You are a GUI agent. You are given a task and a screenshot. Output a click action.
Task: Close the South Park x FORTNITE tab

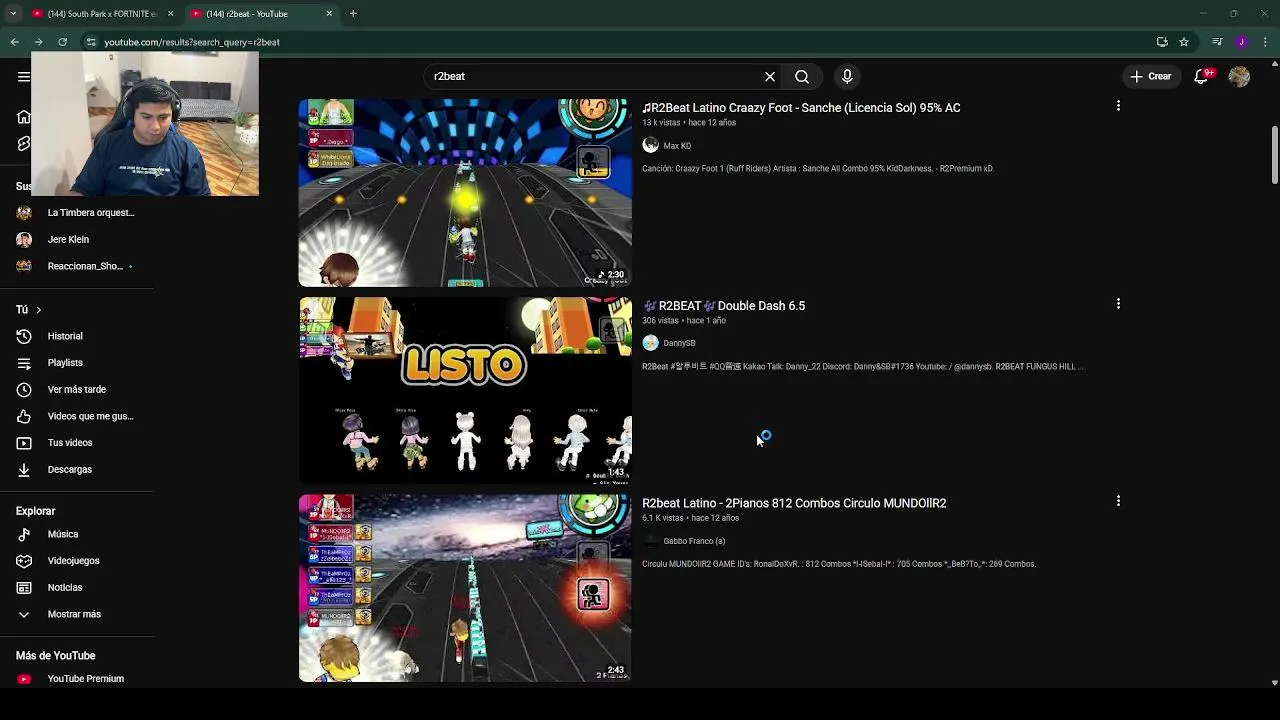(170, 14)
